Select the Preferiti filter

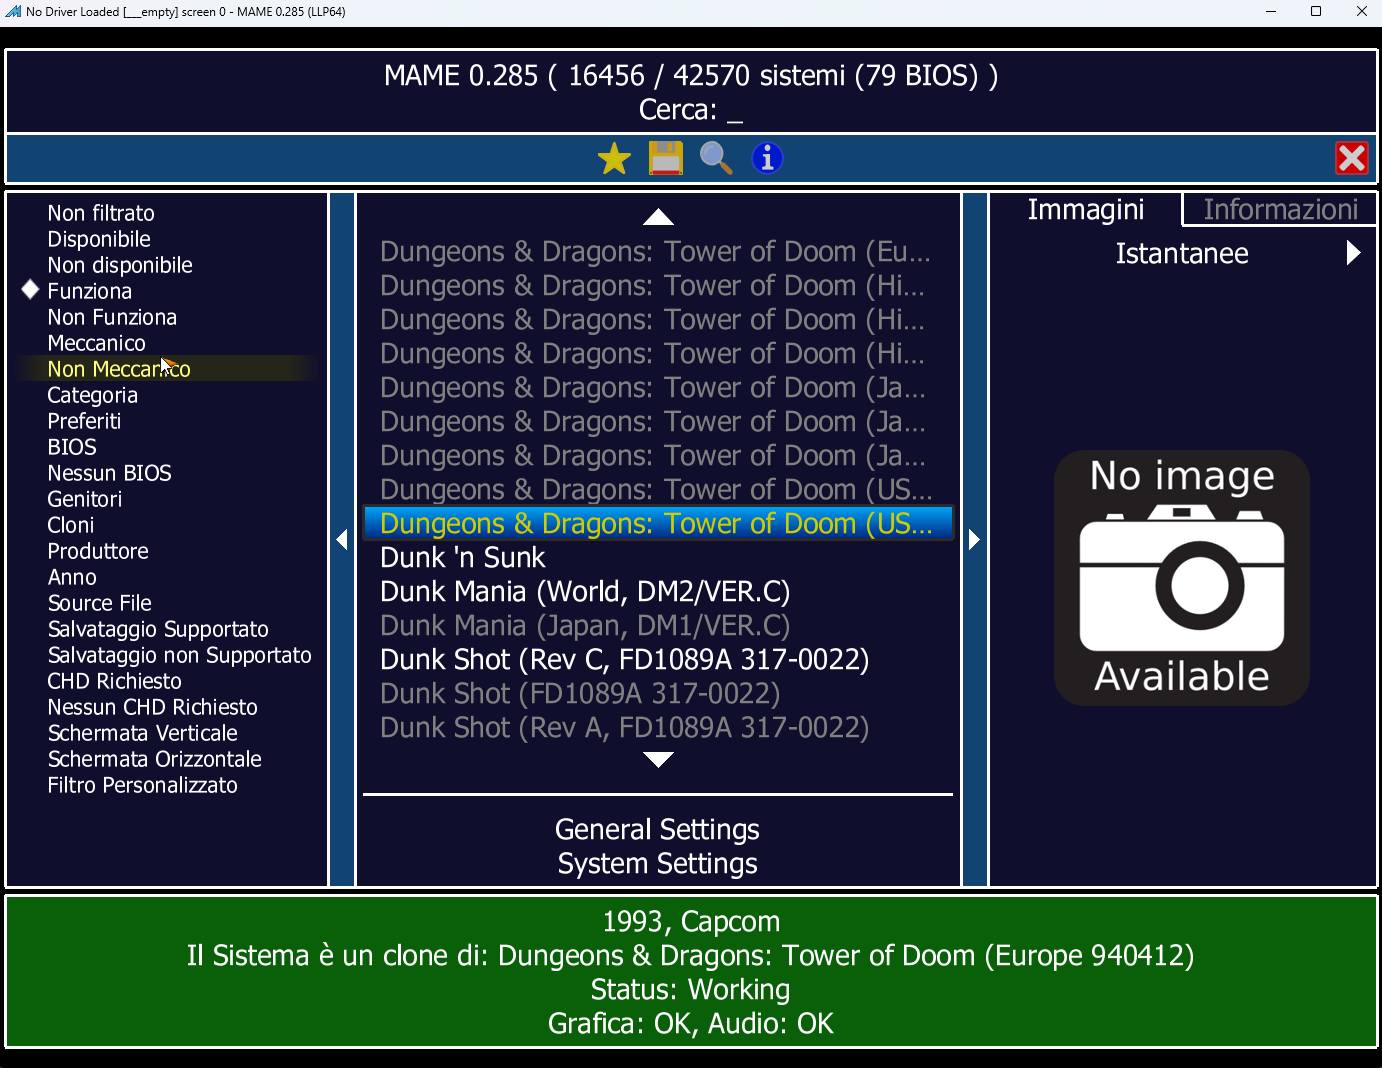84,421
